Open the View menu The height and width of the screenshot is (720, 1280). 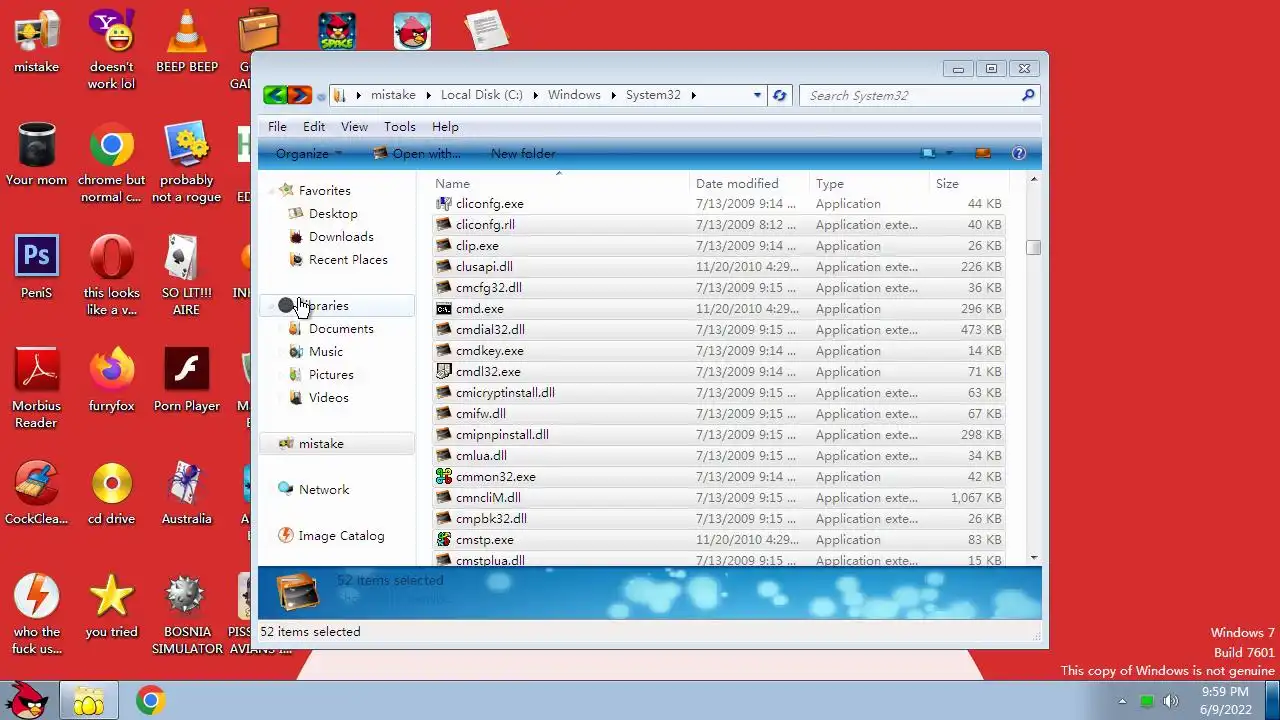click(x=354, y=127)
